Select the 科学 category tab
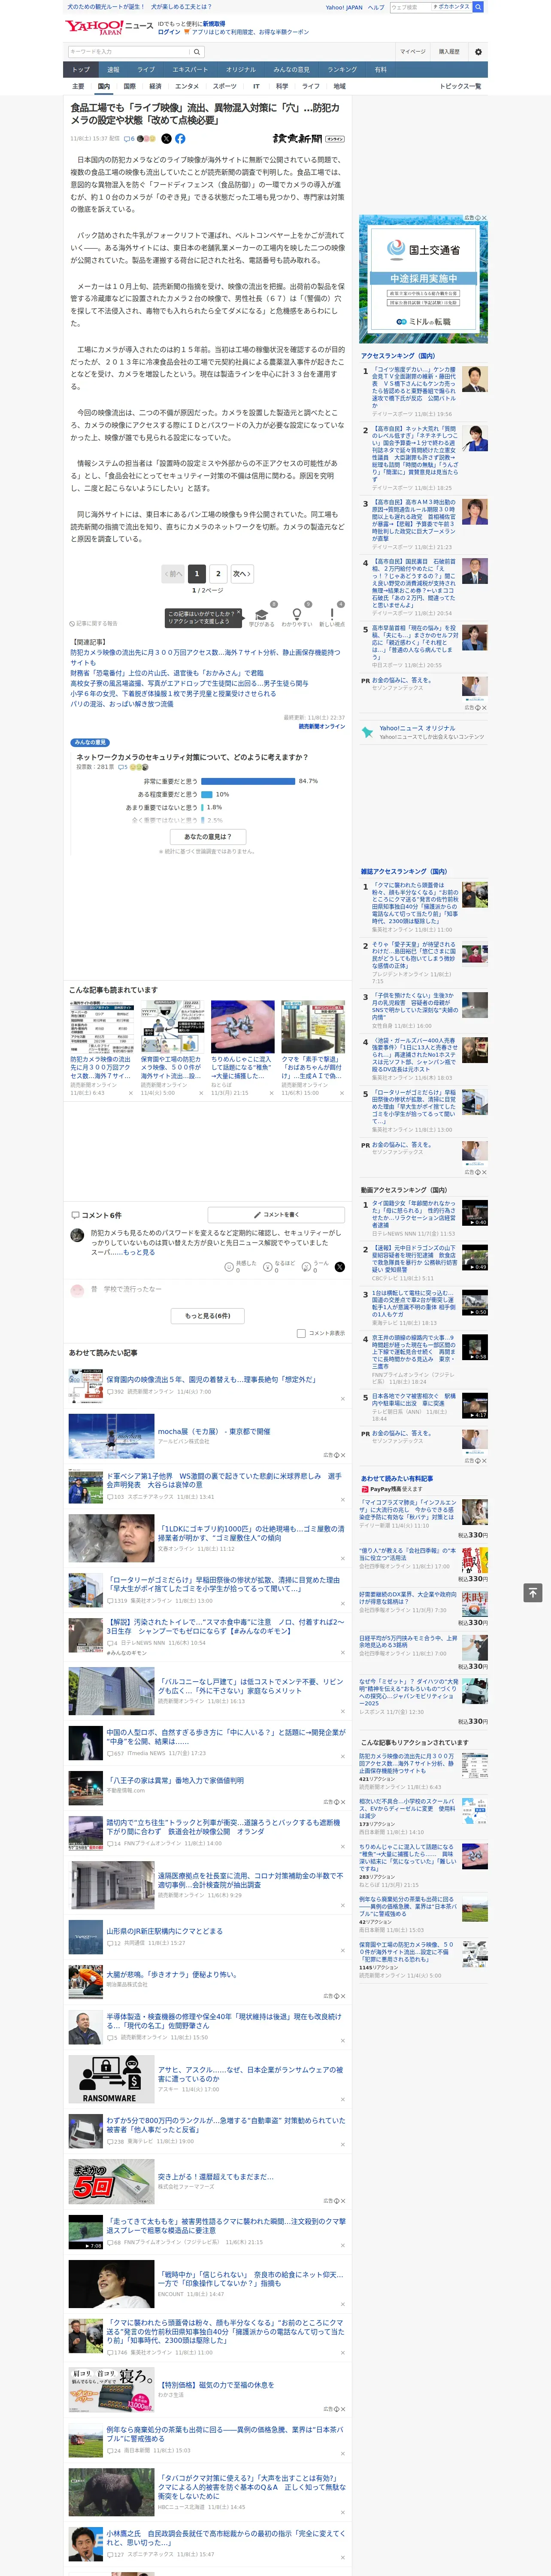This screenshot has height=2576, width=551. (282, 86)
